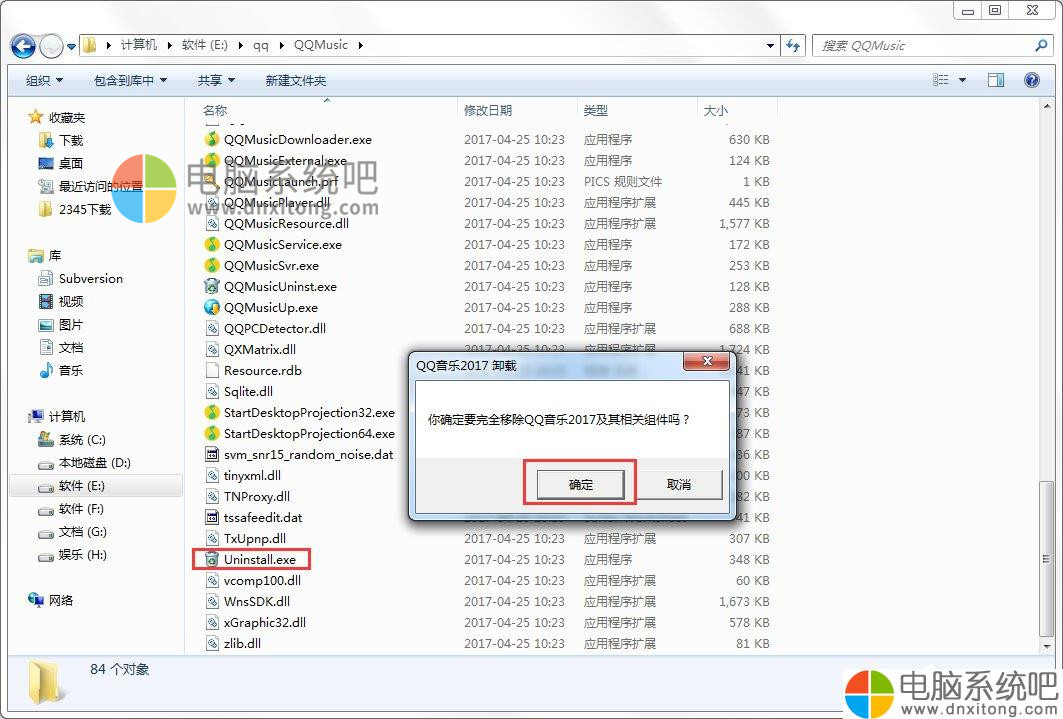Close the QQ音乐2017 卸载 dialog

[706, 361]
